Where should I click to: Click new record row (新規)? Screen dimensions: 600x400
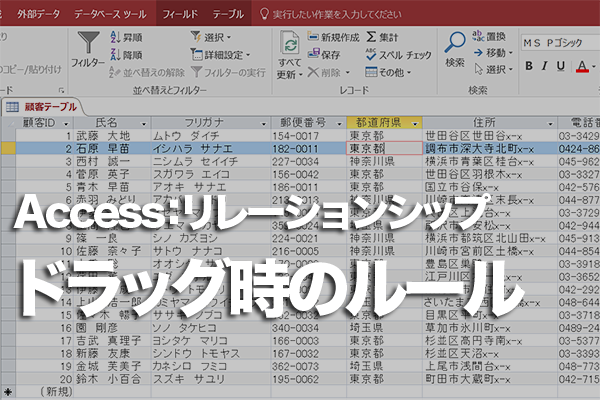(55, 392)
